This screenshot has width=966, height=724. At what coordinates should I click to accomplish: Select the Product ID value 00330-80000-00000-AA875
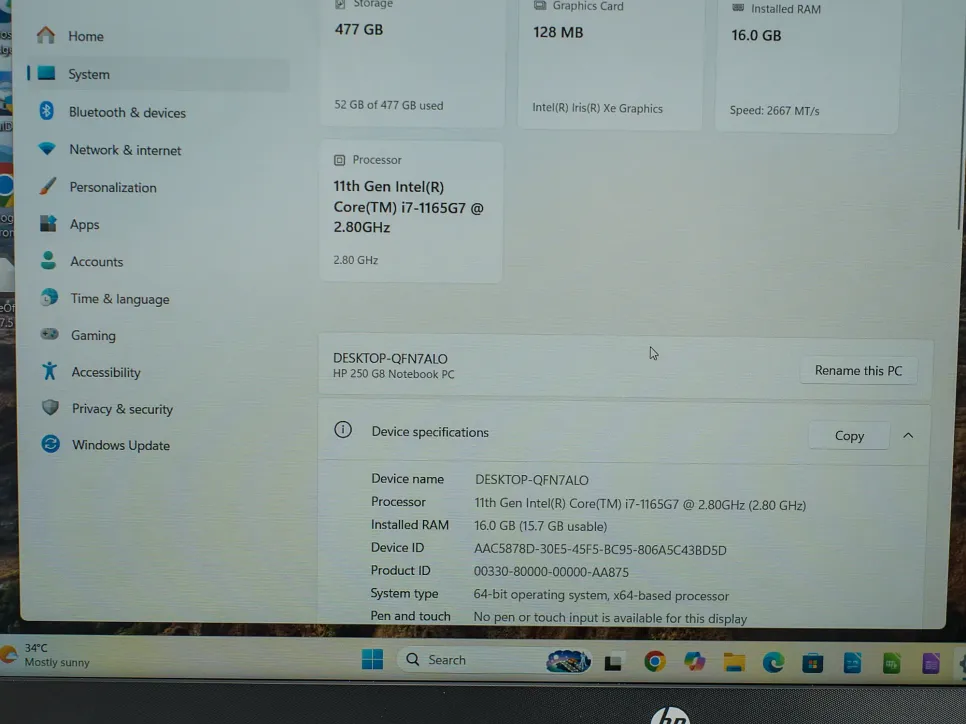551,572
